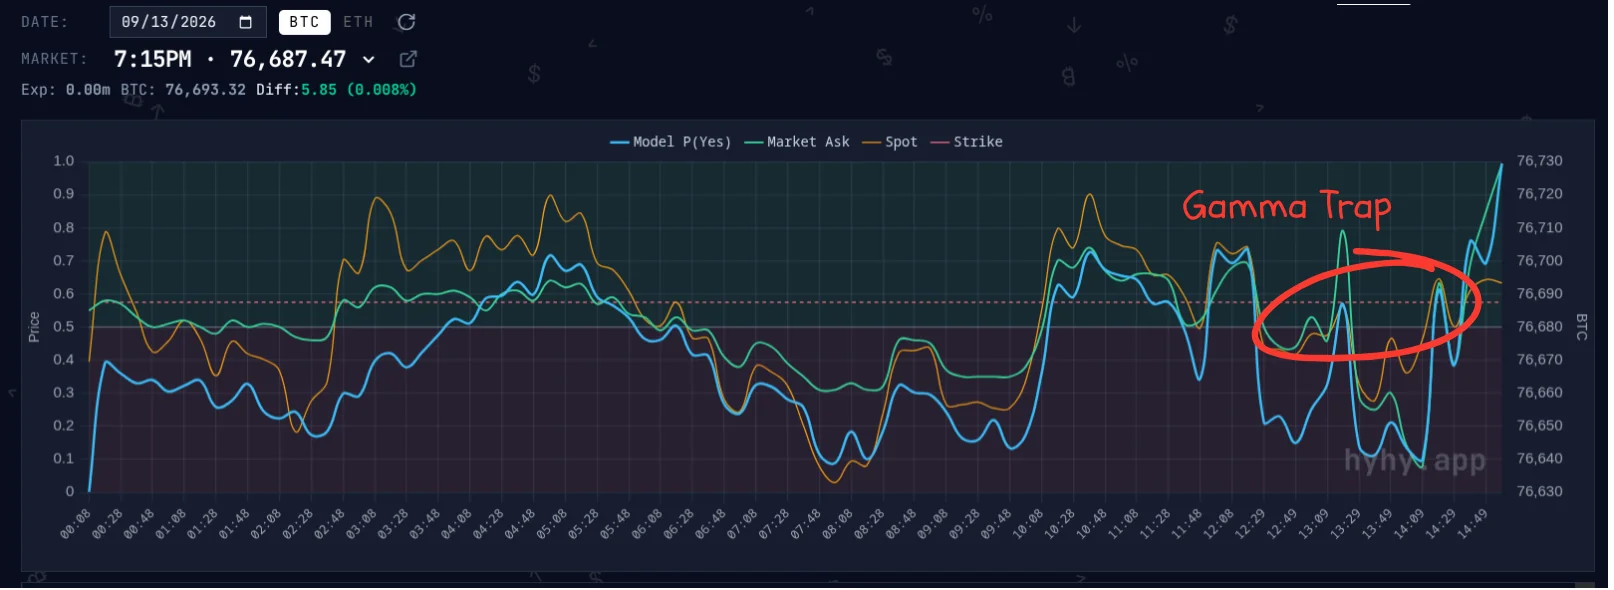Viewport: 1614px width, 590px height.
Task: Toggle Model P(Yes) series in legend
Action: click(671, 142)
